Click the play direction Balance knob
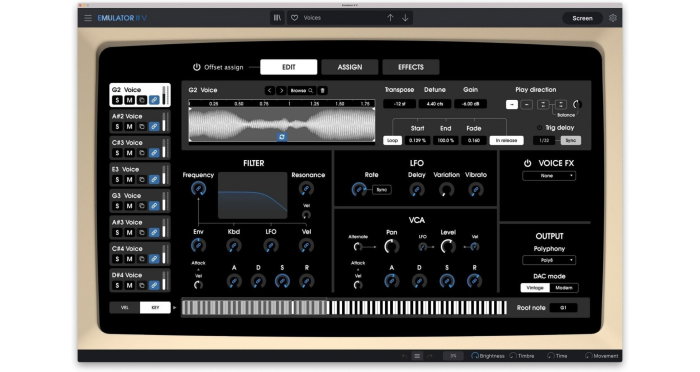This screenshot has height=372, width=700. [x=577, y=104]
